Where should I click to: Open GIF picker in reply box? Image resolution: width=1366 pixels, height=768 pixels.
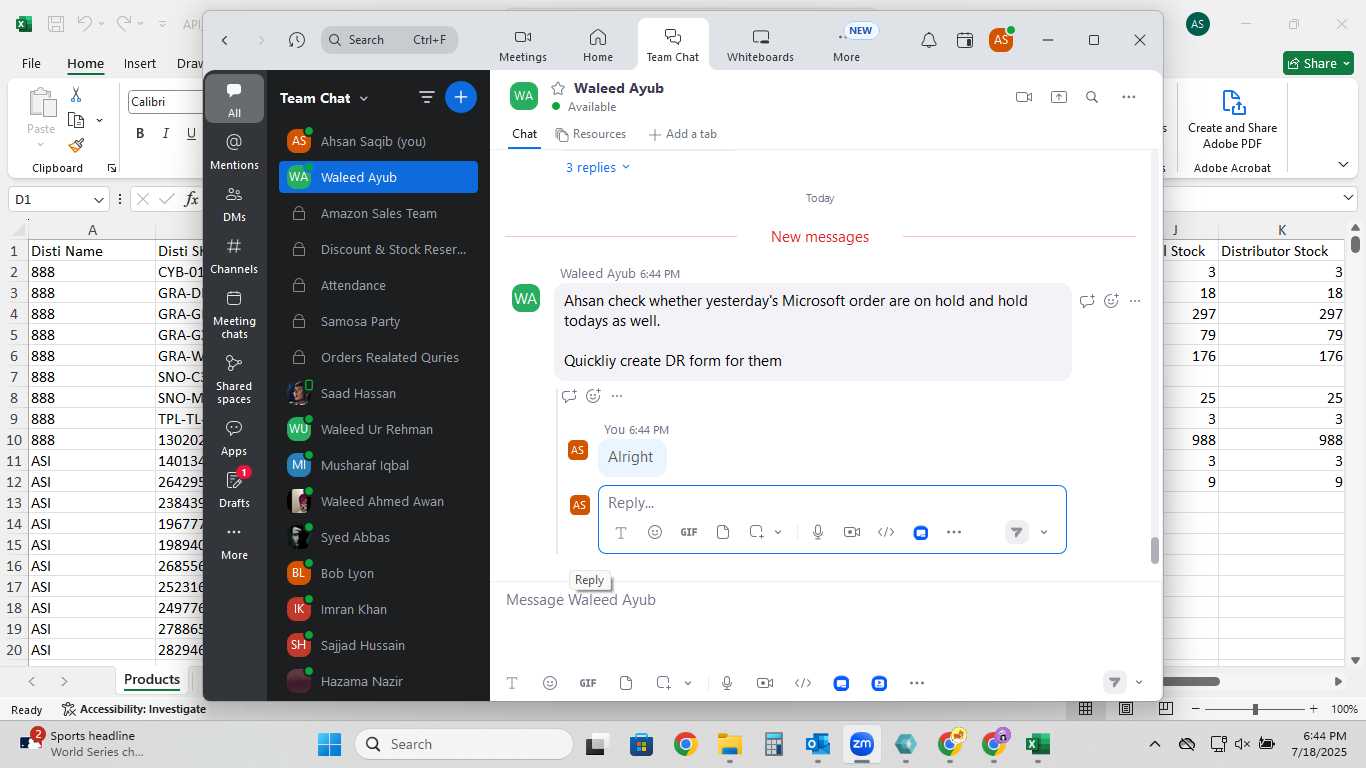click(689, 532)
